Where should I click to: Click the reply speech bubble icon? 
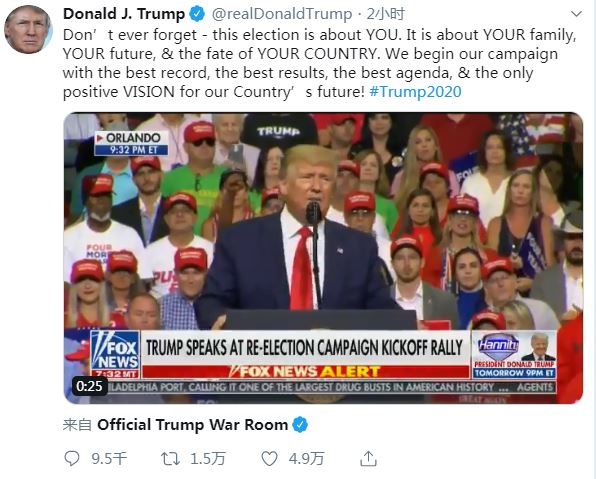(x=72, y=458)
